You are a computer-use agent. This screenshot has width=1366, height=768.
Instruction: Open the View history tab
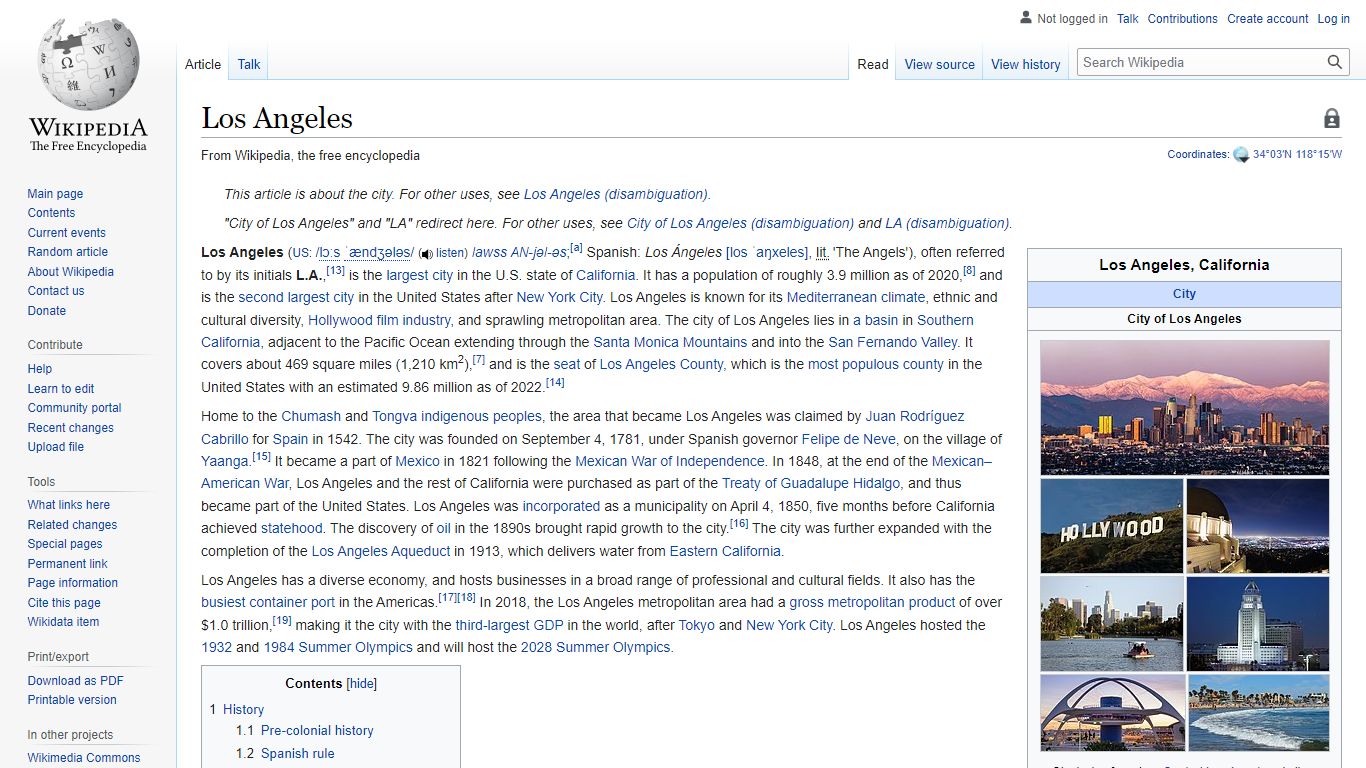tap(1025, 64)
